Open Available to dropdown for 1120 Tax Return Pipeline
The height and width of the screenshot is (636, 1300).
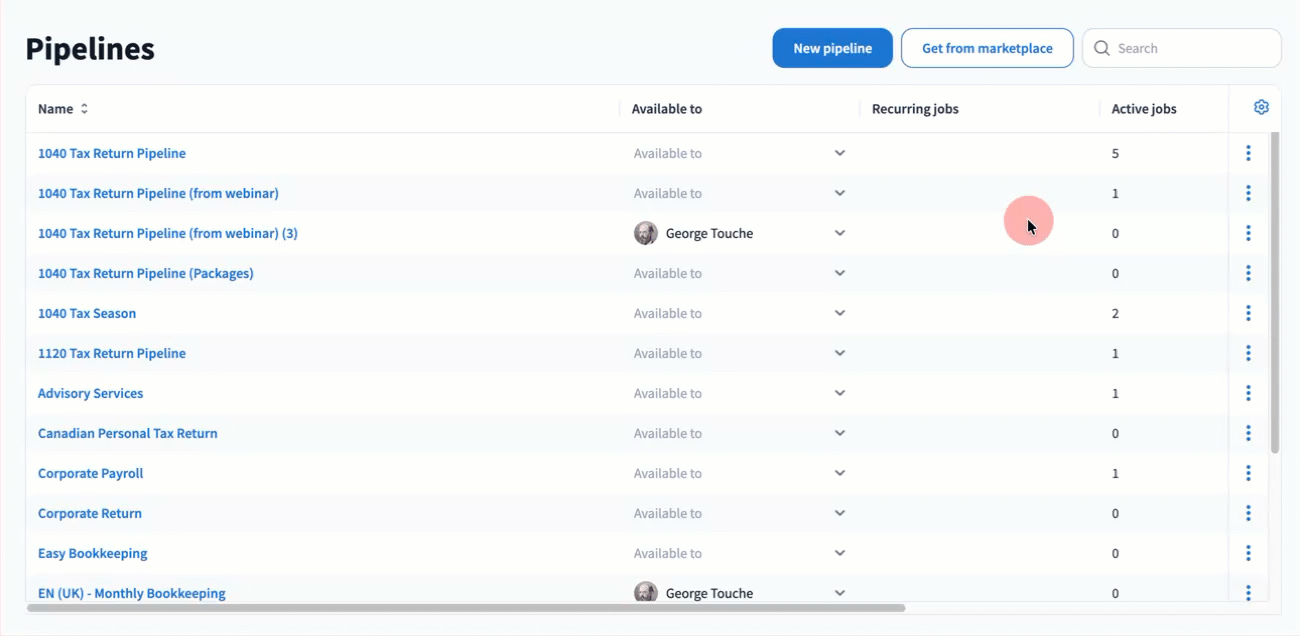[x=840, y=353]
